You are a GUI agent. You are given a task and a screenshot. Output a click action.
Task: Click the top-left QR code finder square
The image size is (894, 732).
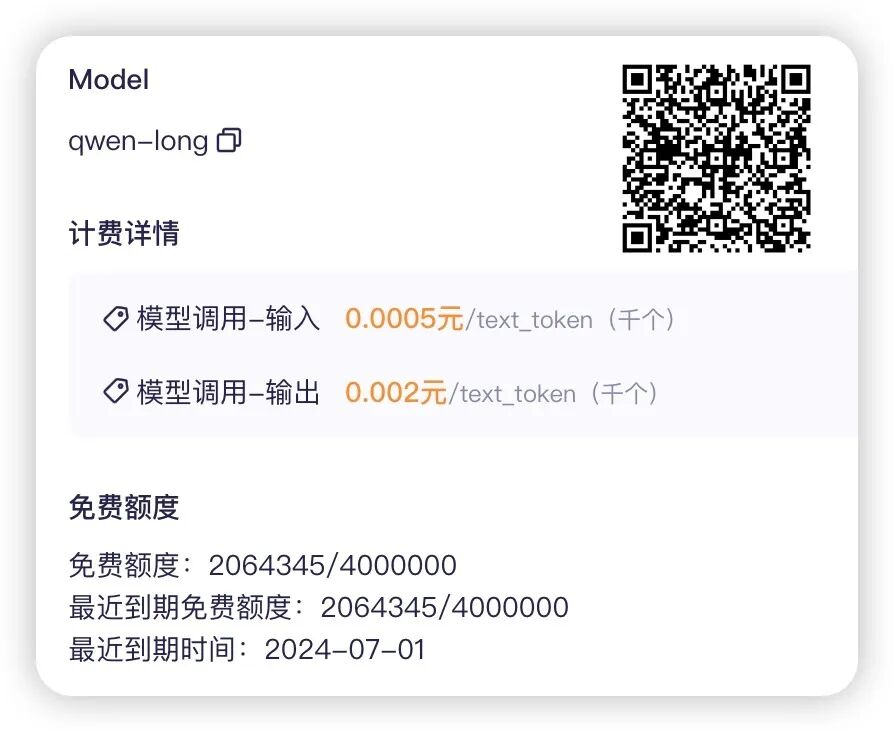(637, 80)
